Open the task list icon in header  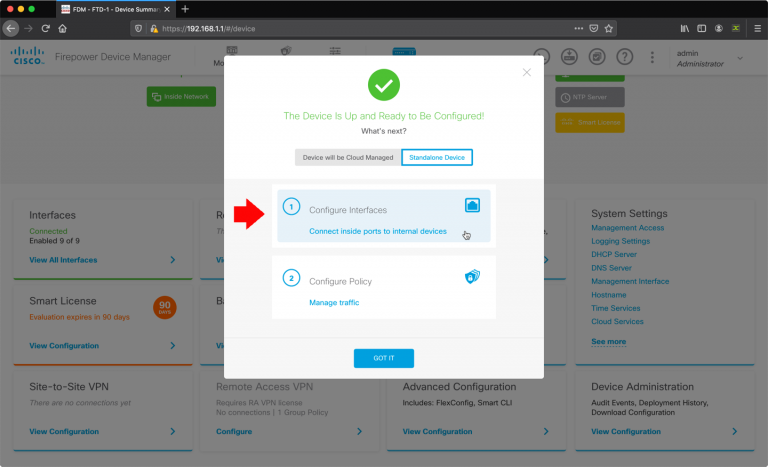(597, 57)
